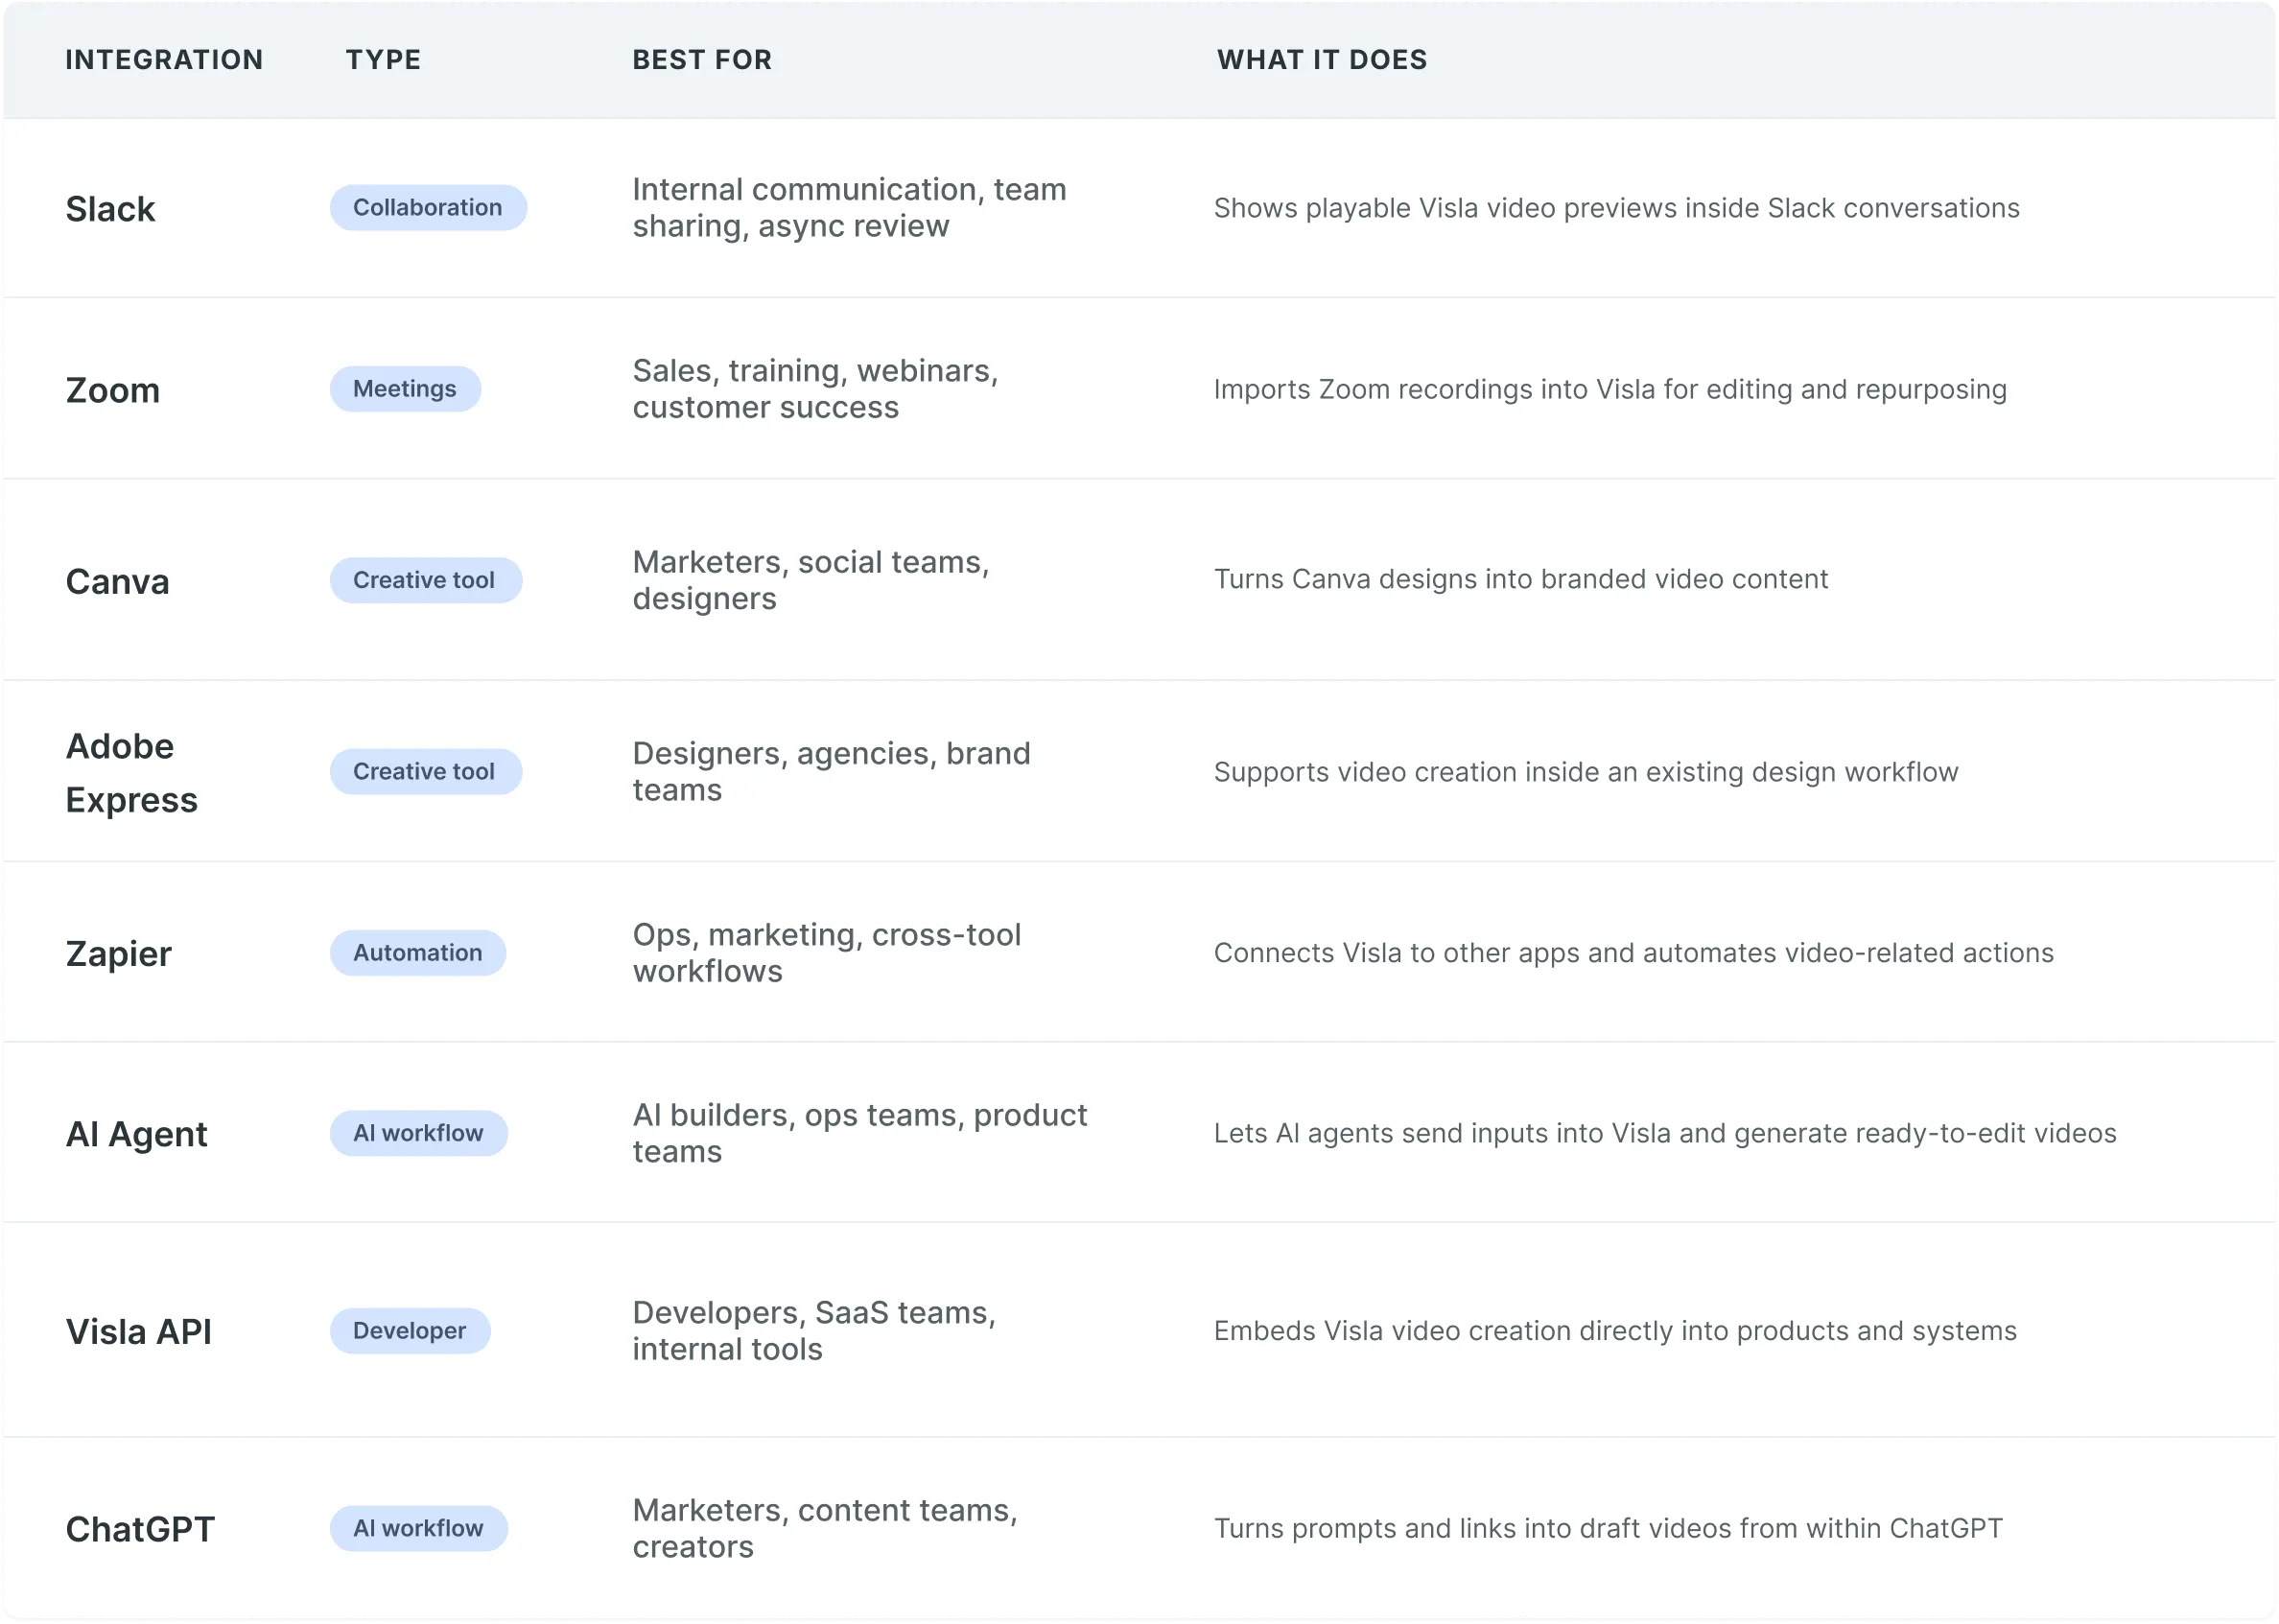Screen dimensions: 2279x1624
Task: Click 'Marketers, social teams, designers' cell
Action: coord(811,580)
